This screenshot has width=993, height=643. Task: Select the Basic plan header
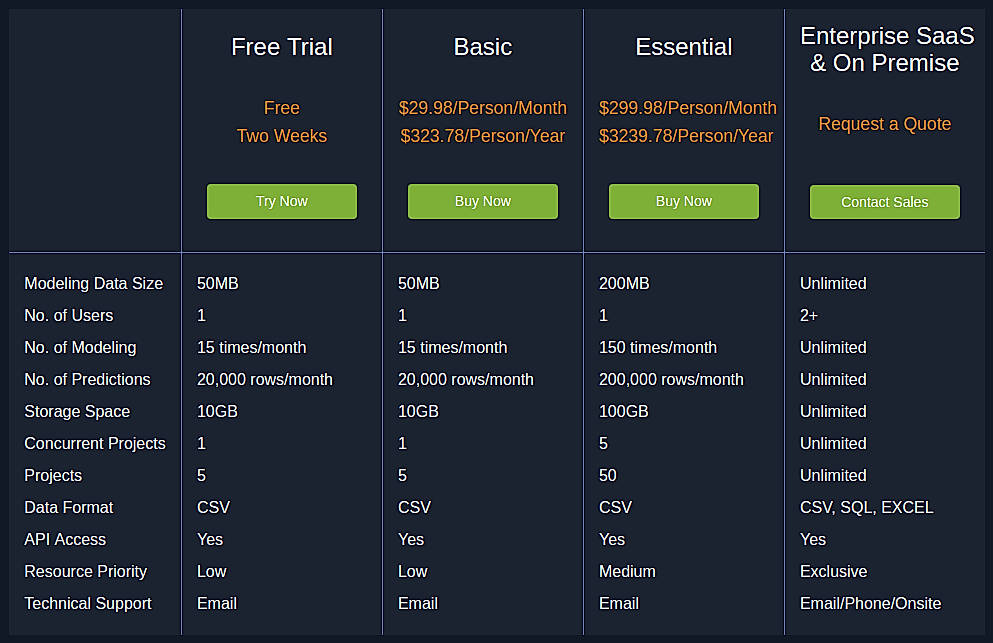[482, 47]
